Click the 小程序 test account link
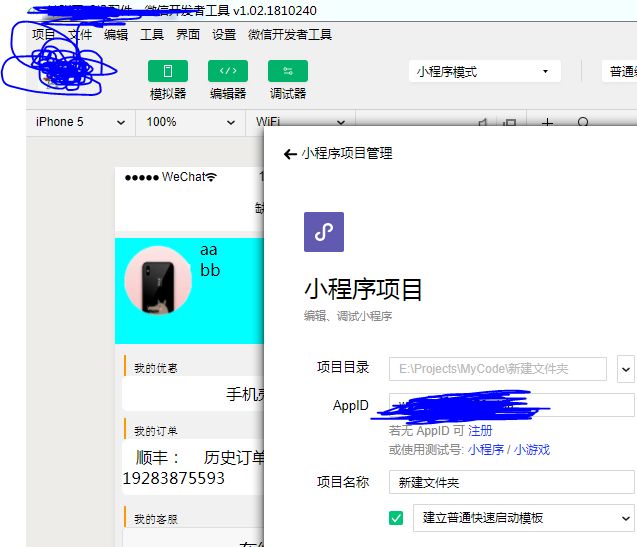 [x=486, y=449]
